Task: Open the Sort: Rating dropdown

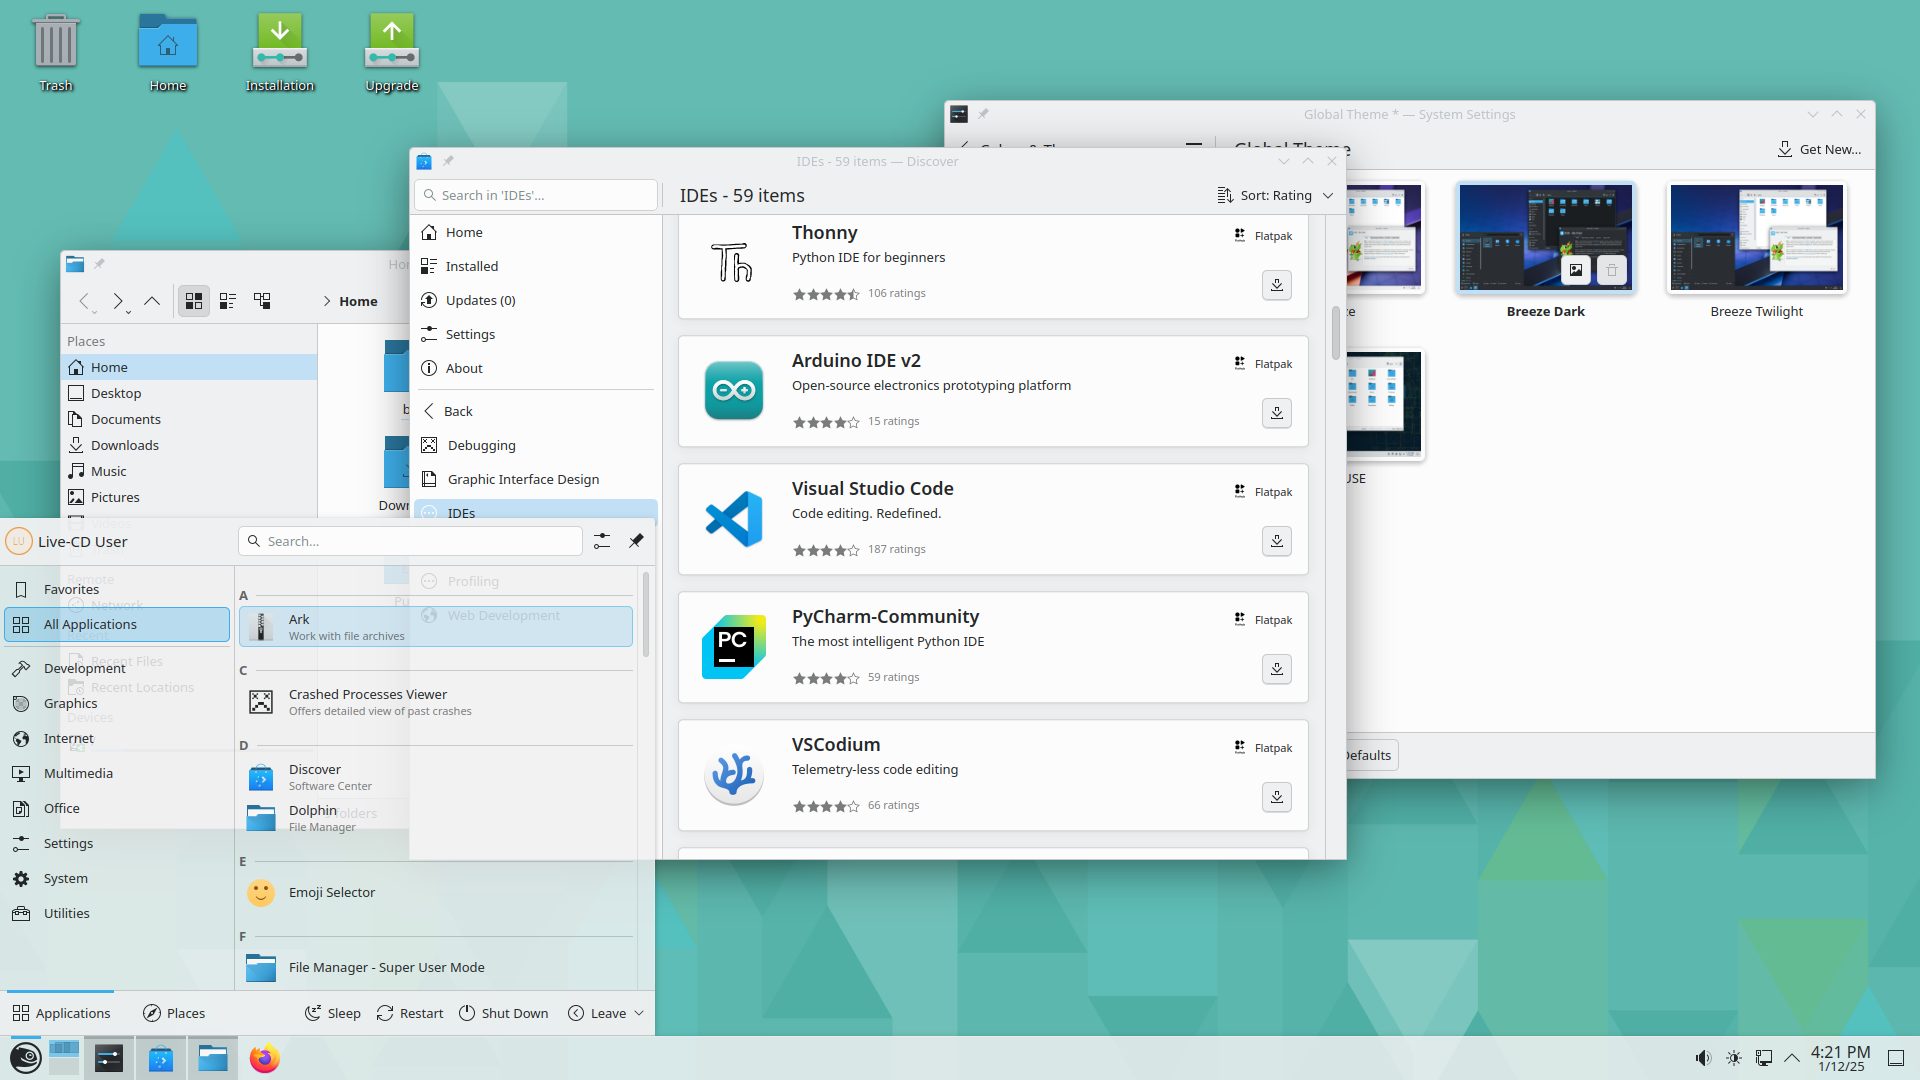Action: [1275, 196]
